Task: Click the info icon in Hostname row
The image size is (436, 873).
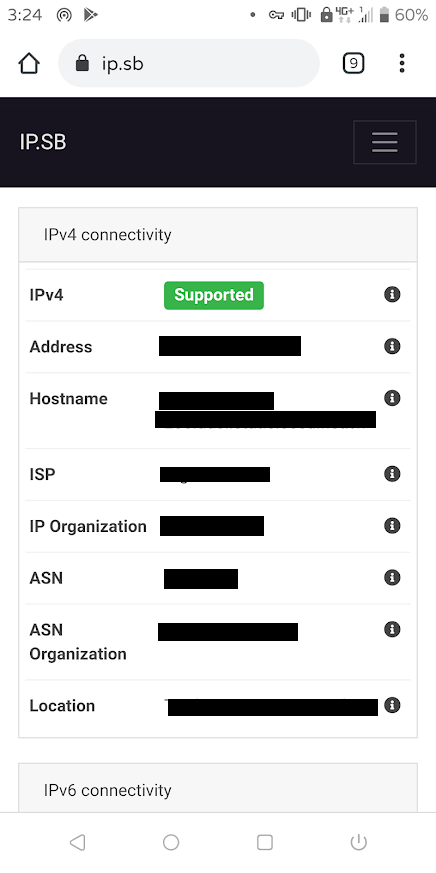Action: (392, 398)
